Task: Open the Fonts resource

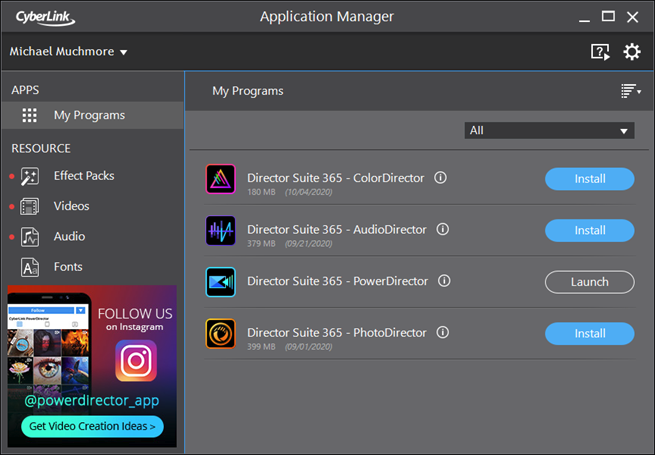Action: 68,267
